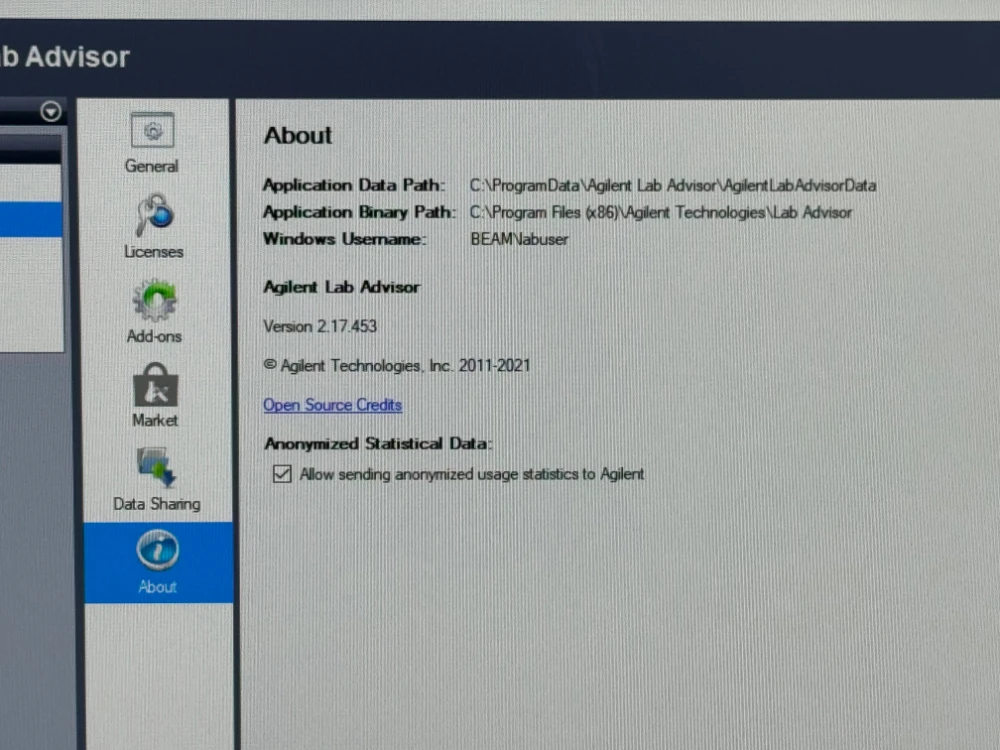This screenshot has width=1000, height=750.
Task: Click the About heading
Action: 298,135
